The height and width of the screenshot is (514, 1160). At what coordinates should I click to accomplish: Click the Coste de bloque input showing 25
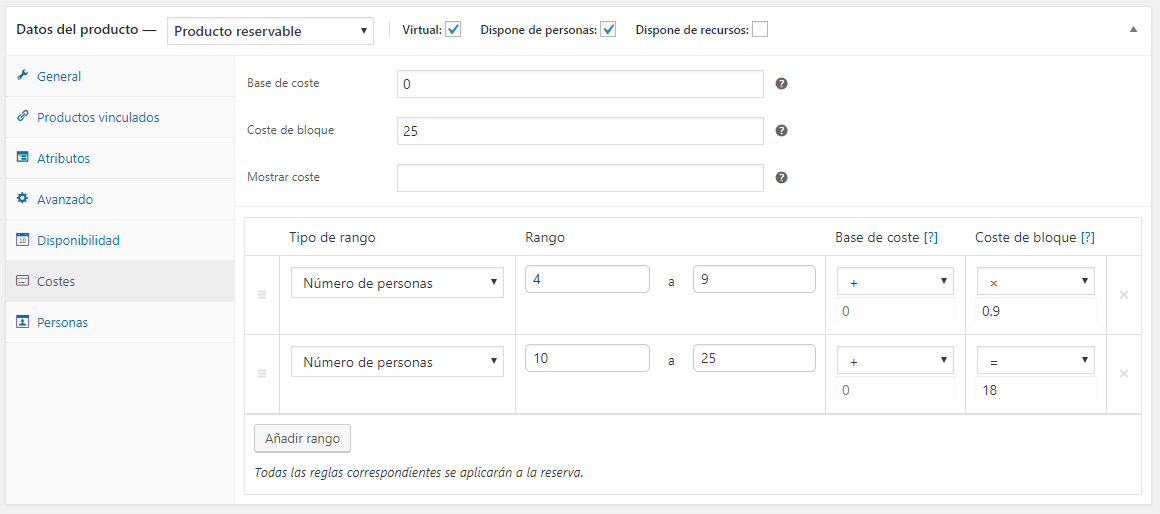(x=580, y=131)
